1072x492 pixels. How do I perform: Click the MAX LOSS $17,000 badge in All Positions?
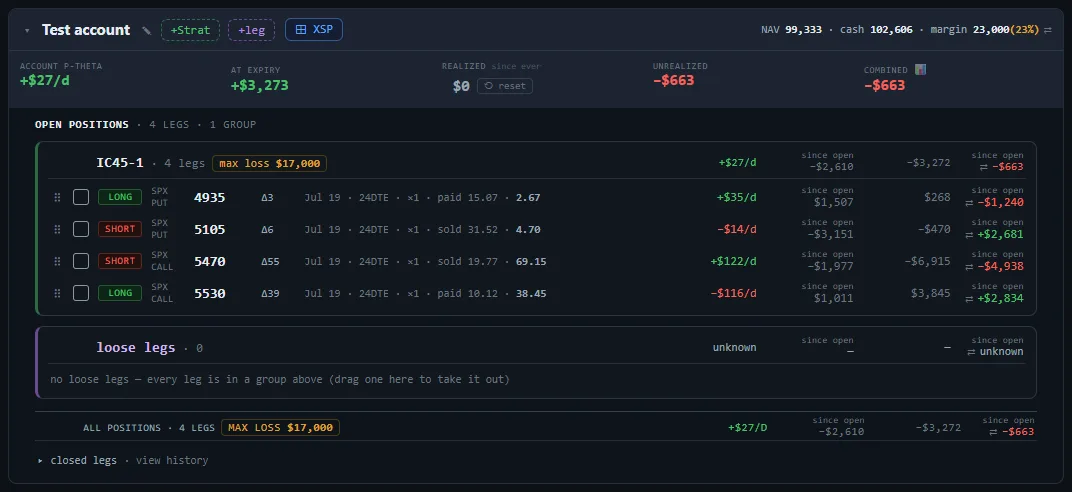(x=280, y=428)
